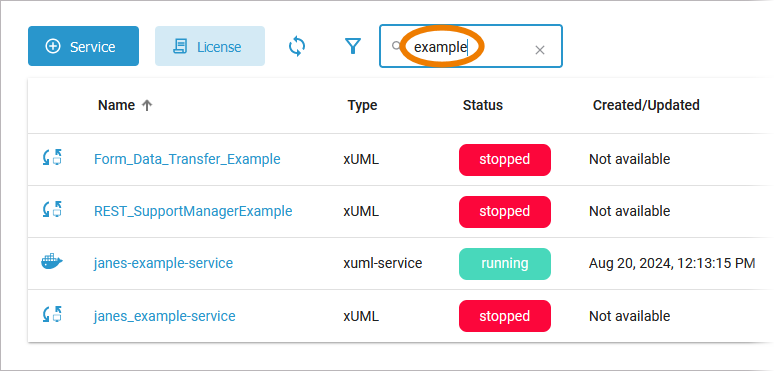The width and height of the screenshot is (775, 371).
Task: Open janes_example-service link
Action: 165,316
